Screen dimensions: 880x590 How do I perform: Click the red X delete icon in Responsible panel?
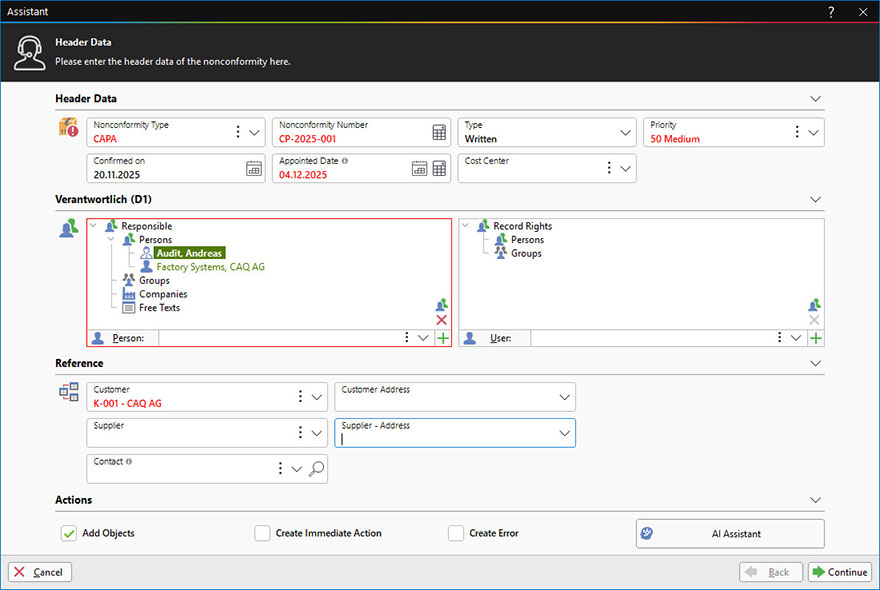[442, 320]
